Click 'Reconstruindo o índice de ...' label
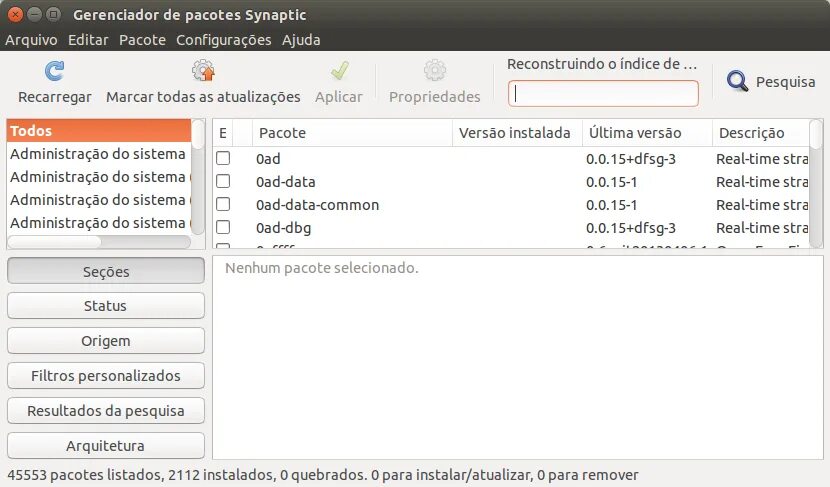The width and height of the screenshot is (830, 487). coord(602,64)
